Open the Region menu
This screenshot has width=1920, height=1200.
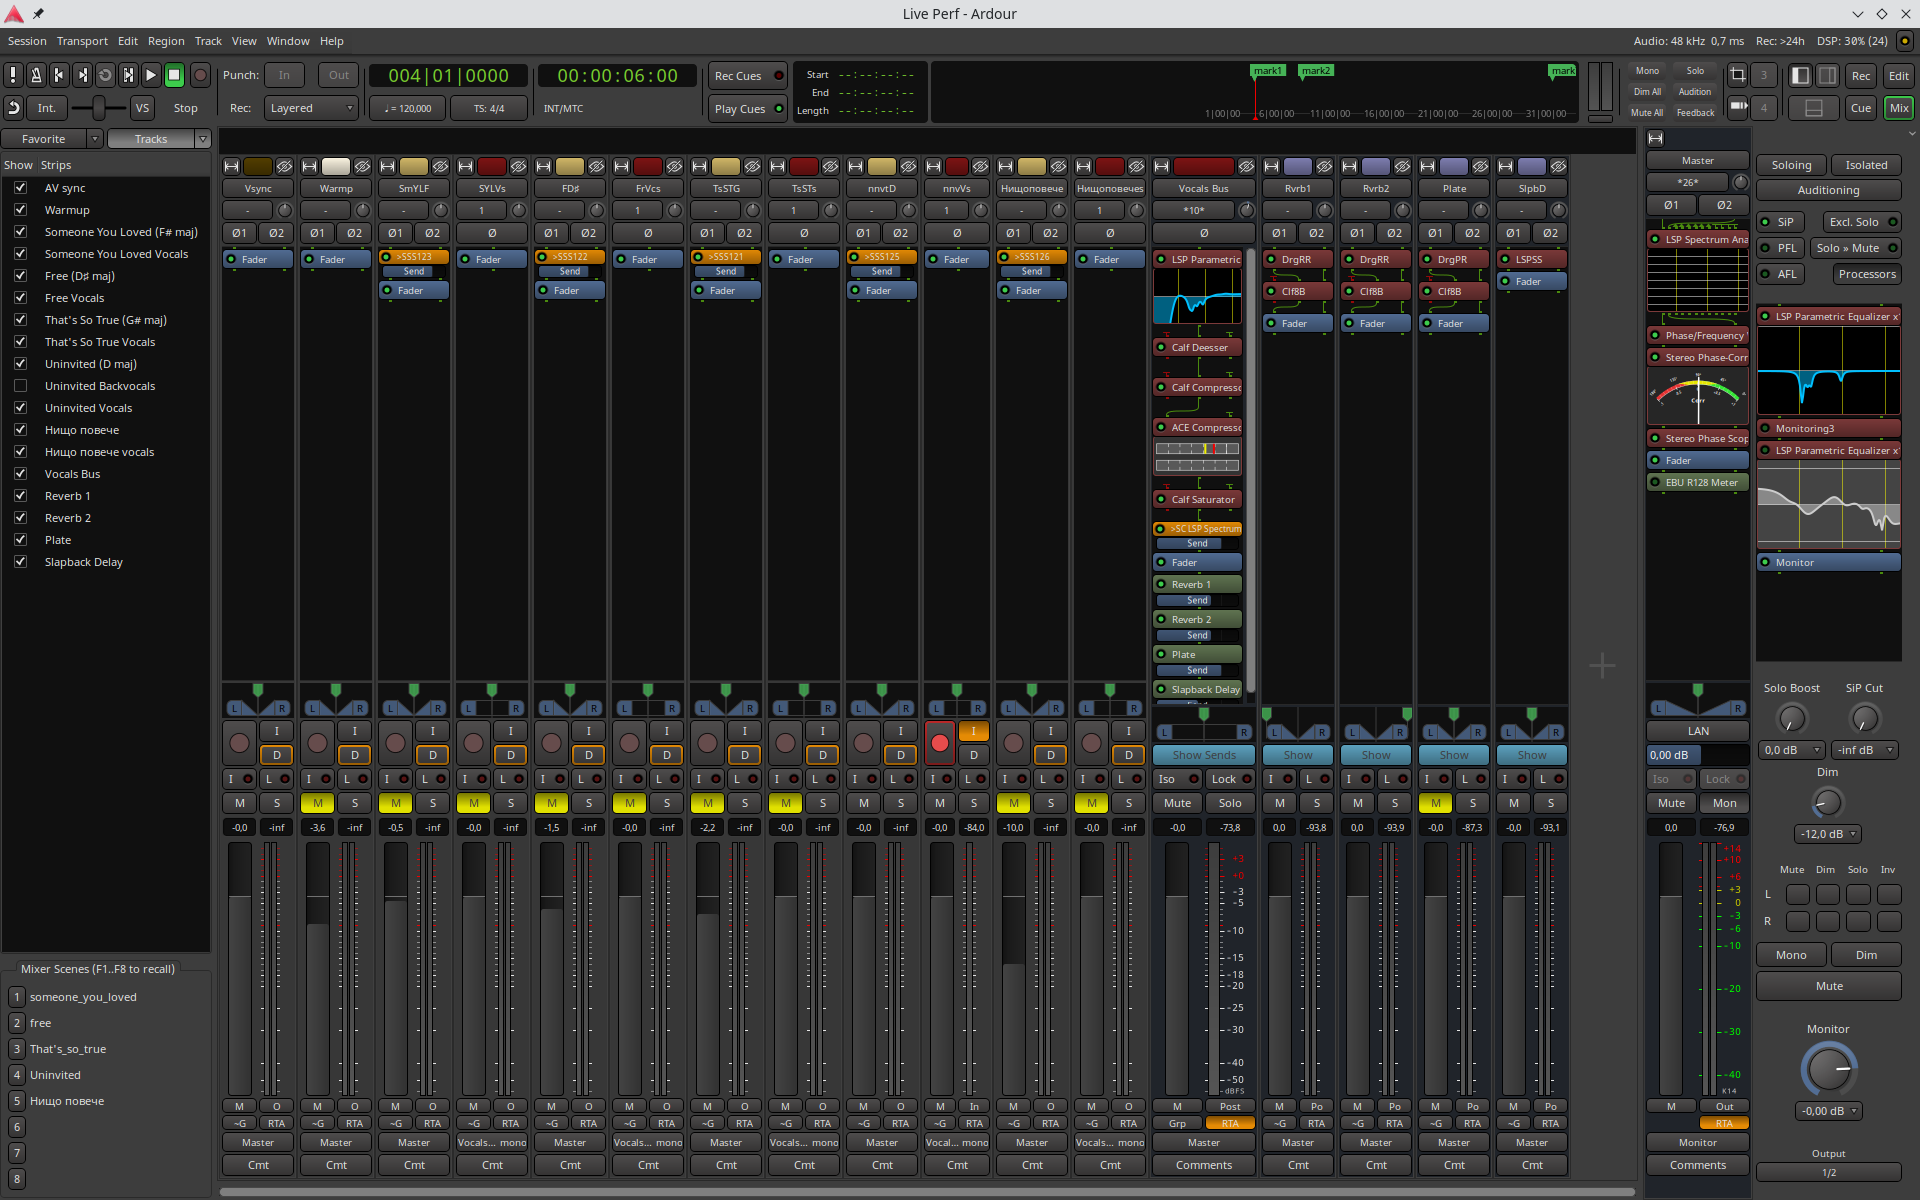click(166, 41)
